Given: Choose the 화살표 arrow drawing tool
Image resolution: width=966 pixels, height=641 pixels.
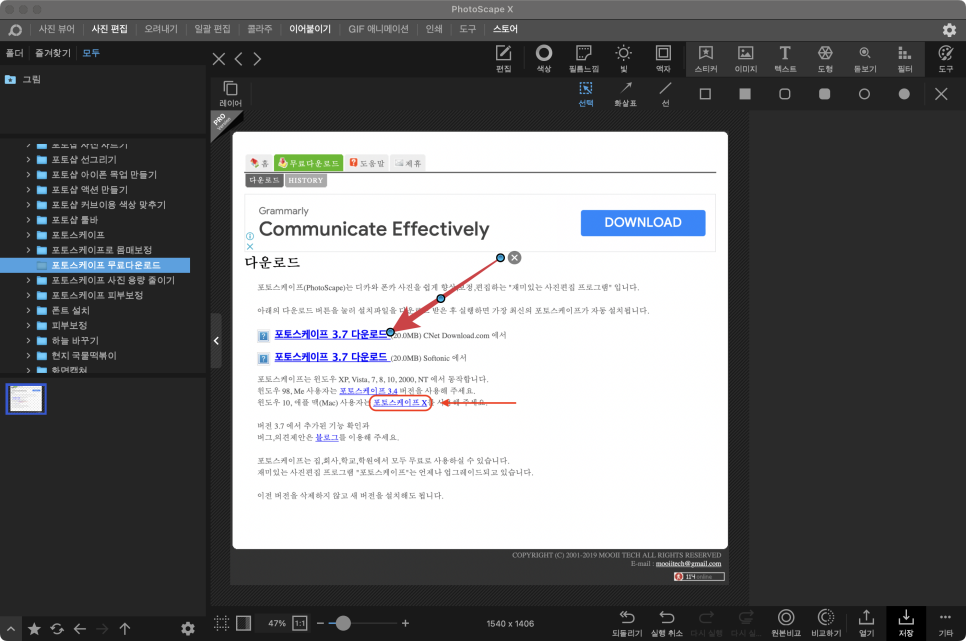Looking at the screenshot, I should click(x=625, y=94).
